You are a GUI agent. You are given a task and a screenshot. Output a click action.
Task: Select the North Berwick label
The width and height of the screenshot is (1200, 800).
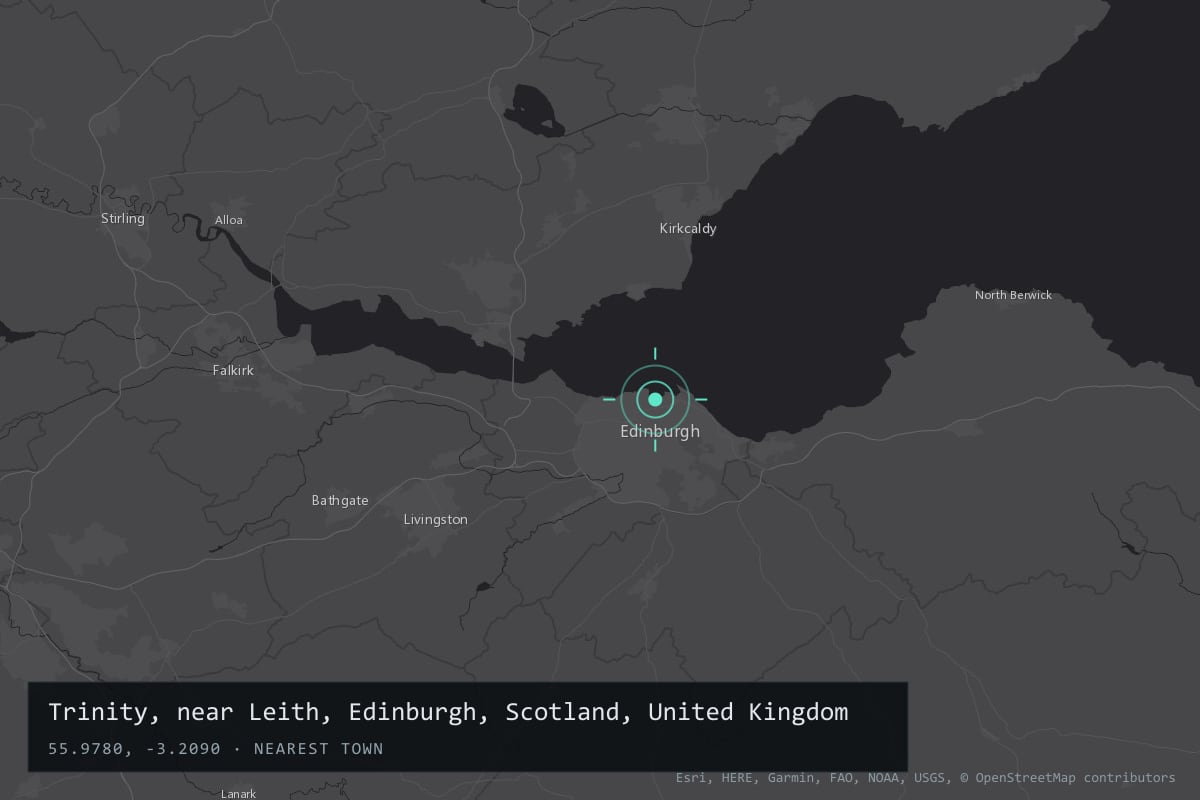click(x=1014, y=295)
